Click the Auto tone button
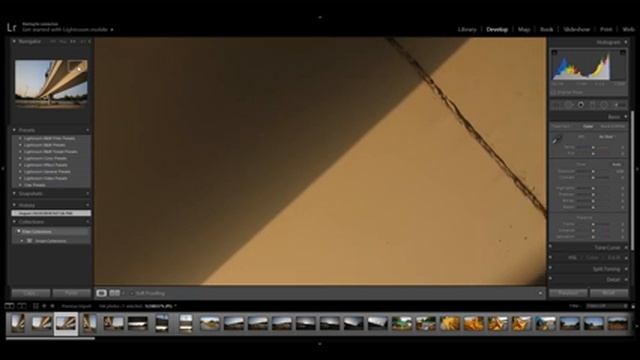The width and height of the screenshot is (640, 360). pos(617,164)
